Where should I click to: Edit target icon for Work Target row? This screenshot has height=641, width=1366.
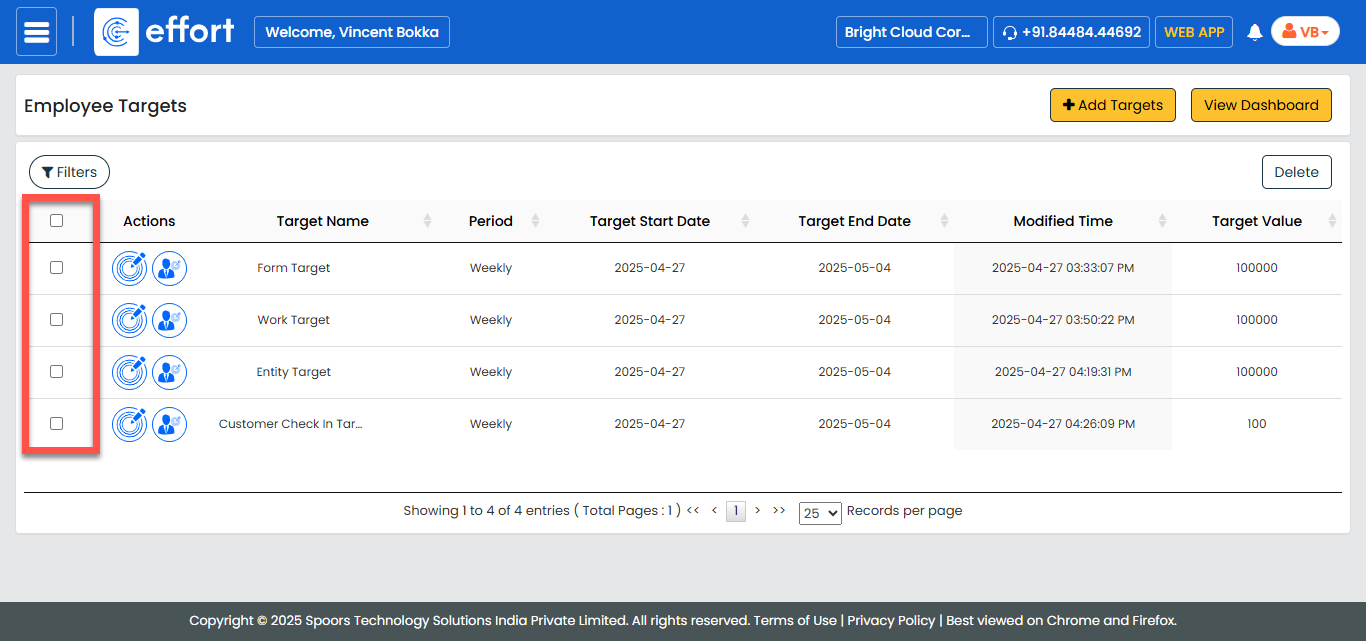click(x=130, y=320)
